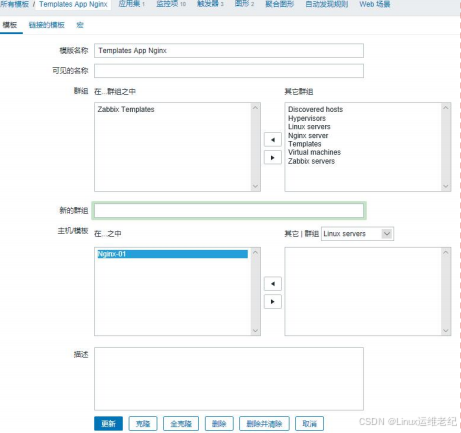
Task: Click the 可见的名称 input field
Action: click(229, 71)
